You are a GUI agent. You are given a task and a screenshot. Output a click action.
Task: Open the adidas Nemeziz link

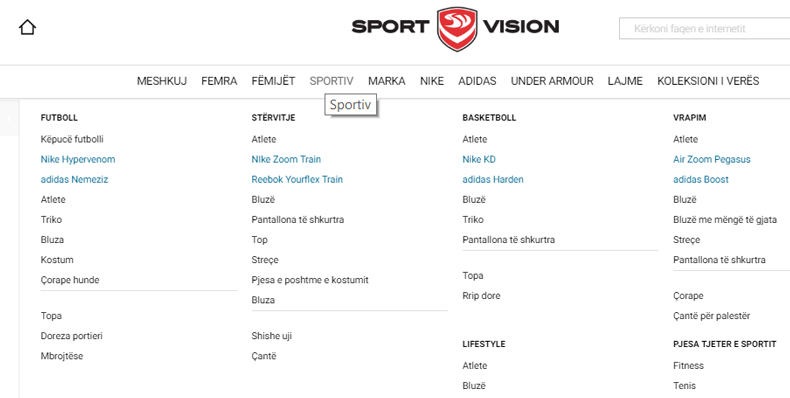click(x=75, y=179)
